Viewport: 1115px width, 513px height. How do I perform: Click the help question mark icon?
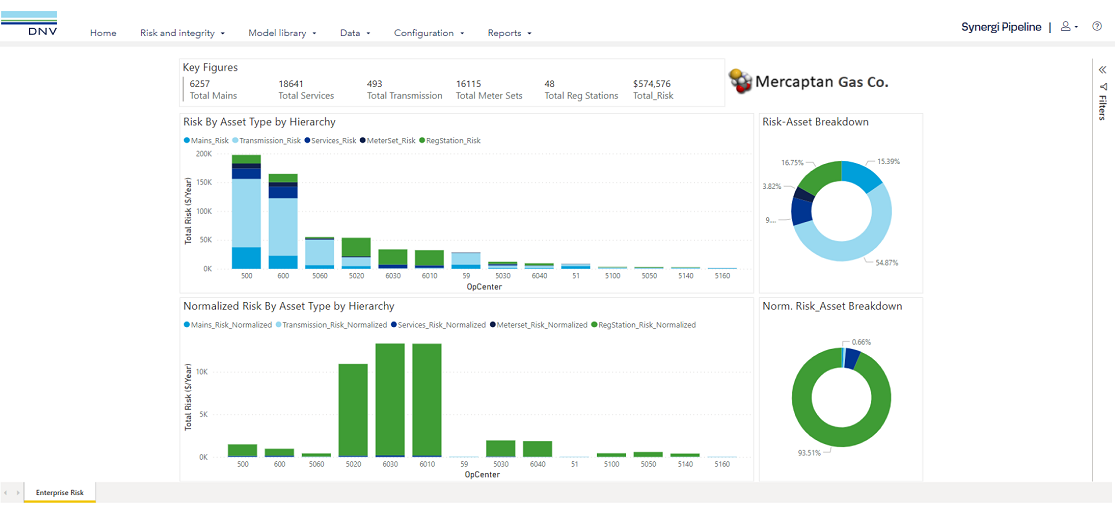1096,27
